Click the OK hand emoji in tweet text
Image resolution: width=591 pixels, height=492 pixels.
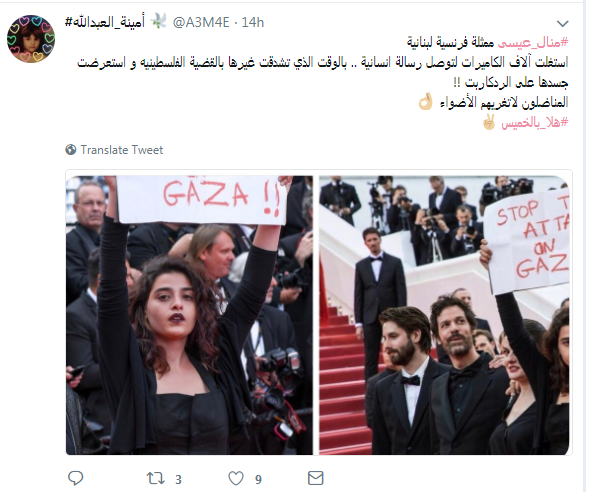426,102
